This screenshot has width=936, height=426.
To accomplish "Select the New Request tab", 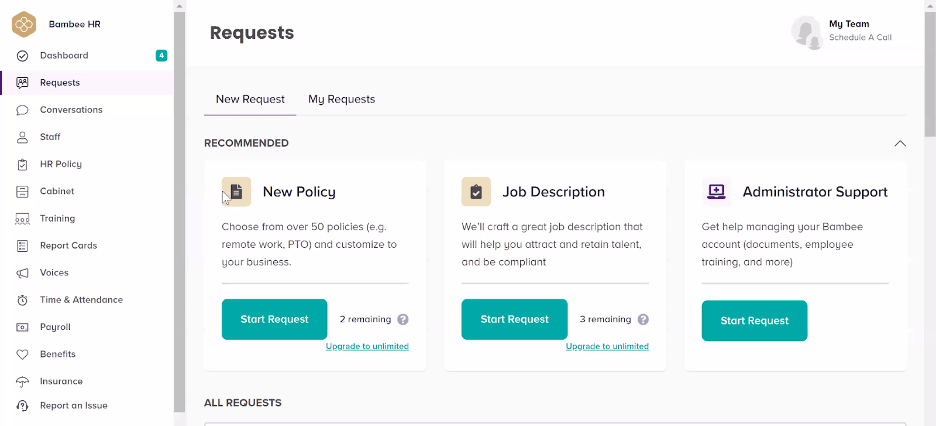I will [x=250, y=99].
